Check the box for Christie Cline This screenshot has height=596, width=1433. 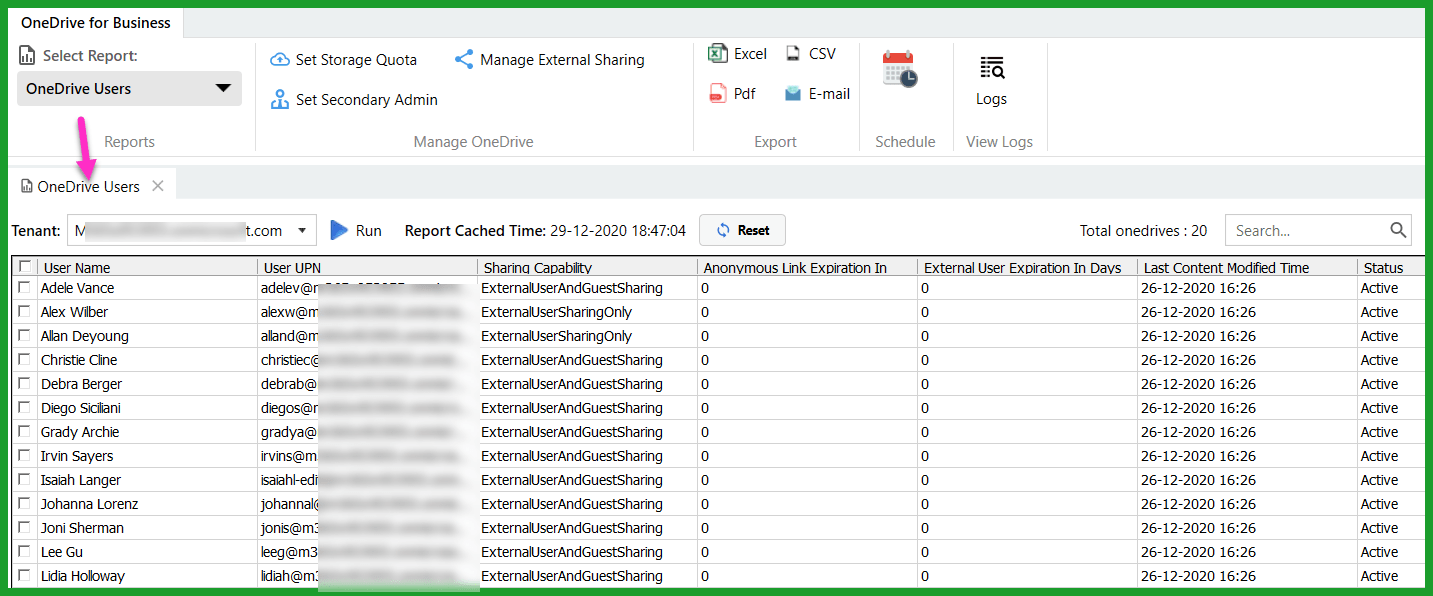[x=24, y=360]
